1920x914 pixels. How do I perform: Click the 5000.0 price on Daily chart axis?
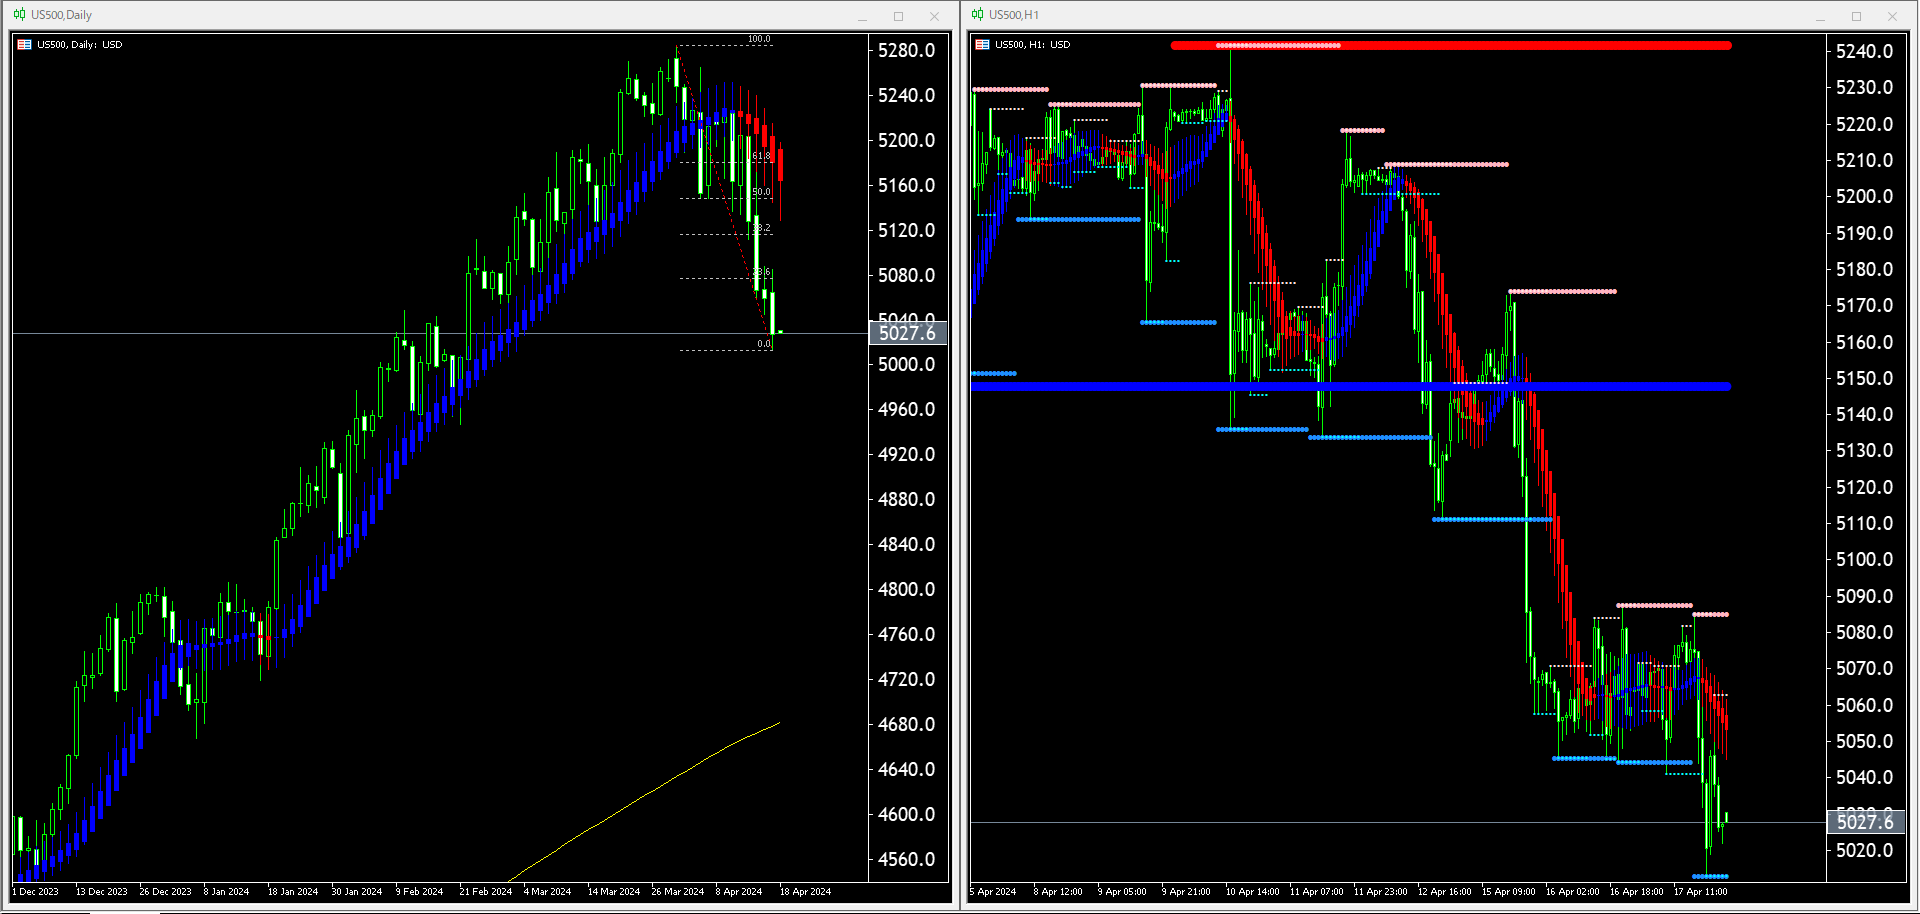(x=906, y=365)
